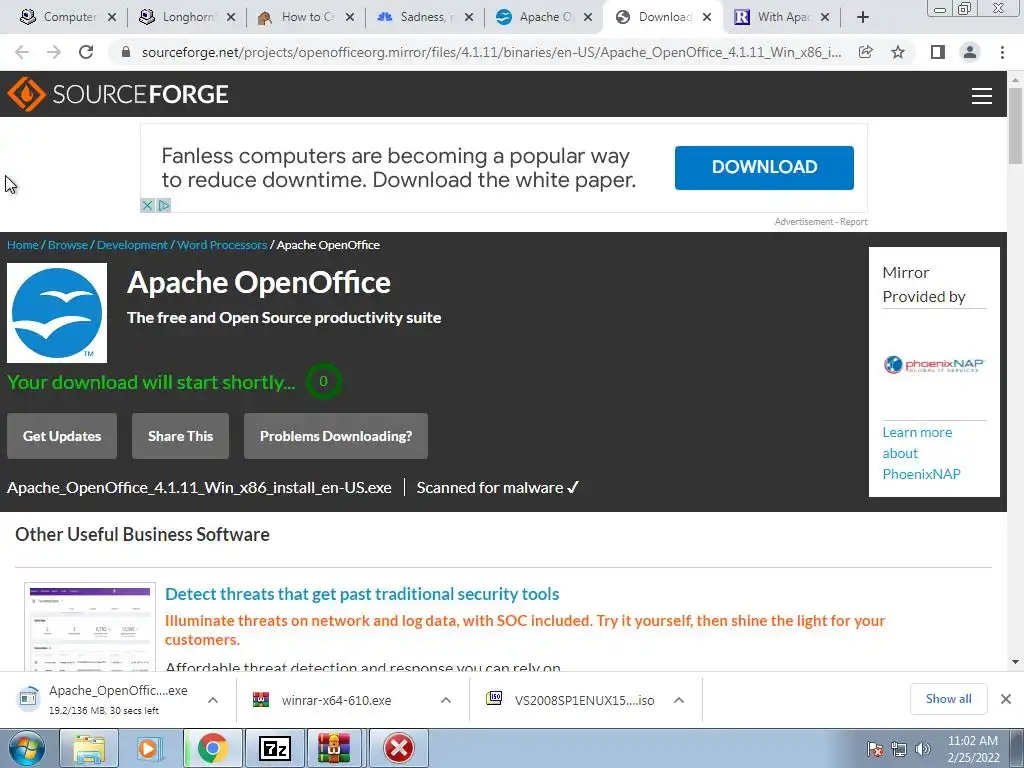
Task: Open the Home breadcrumb link
Action: [23, 245]
